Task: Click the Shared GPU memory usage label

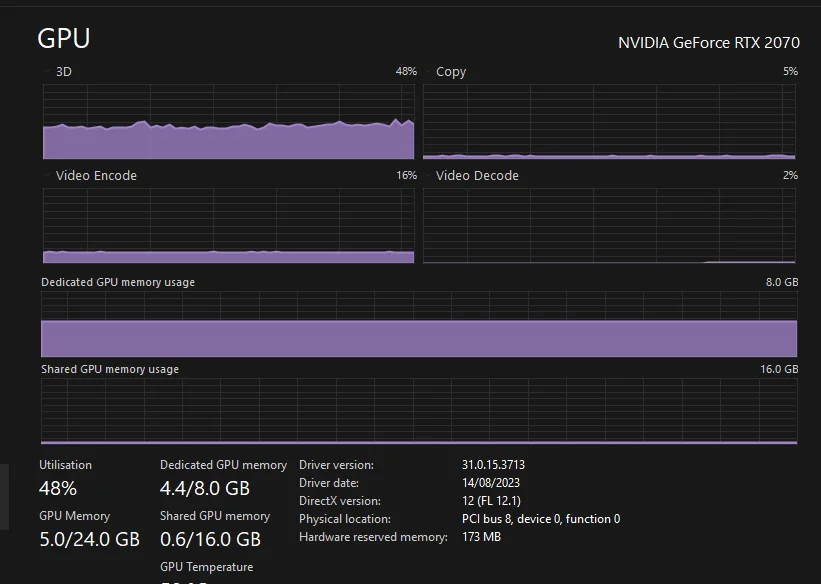Action: pos(110,369)
